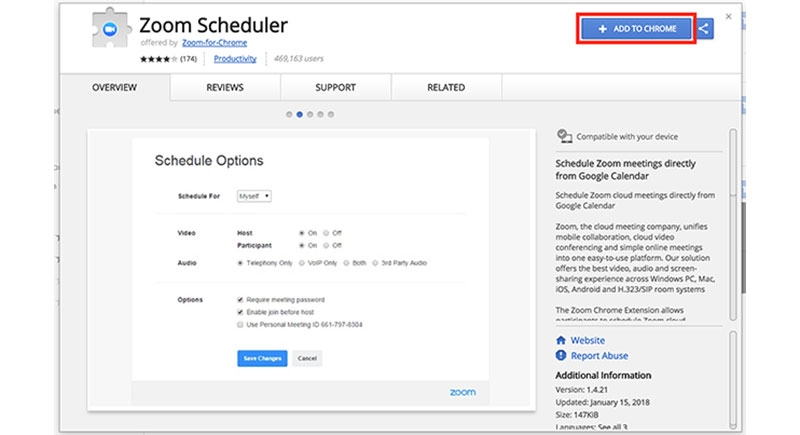
Task: Switch to the Reviews tab
Action: point(225,87)
